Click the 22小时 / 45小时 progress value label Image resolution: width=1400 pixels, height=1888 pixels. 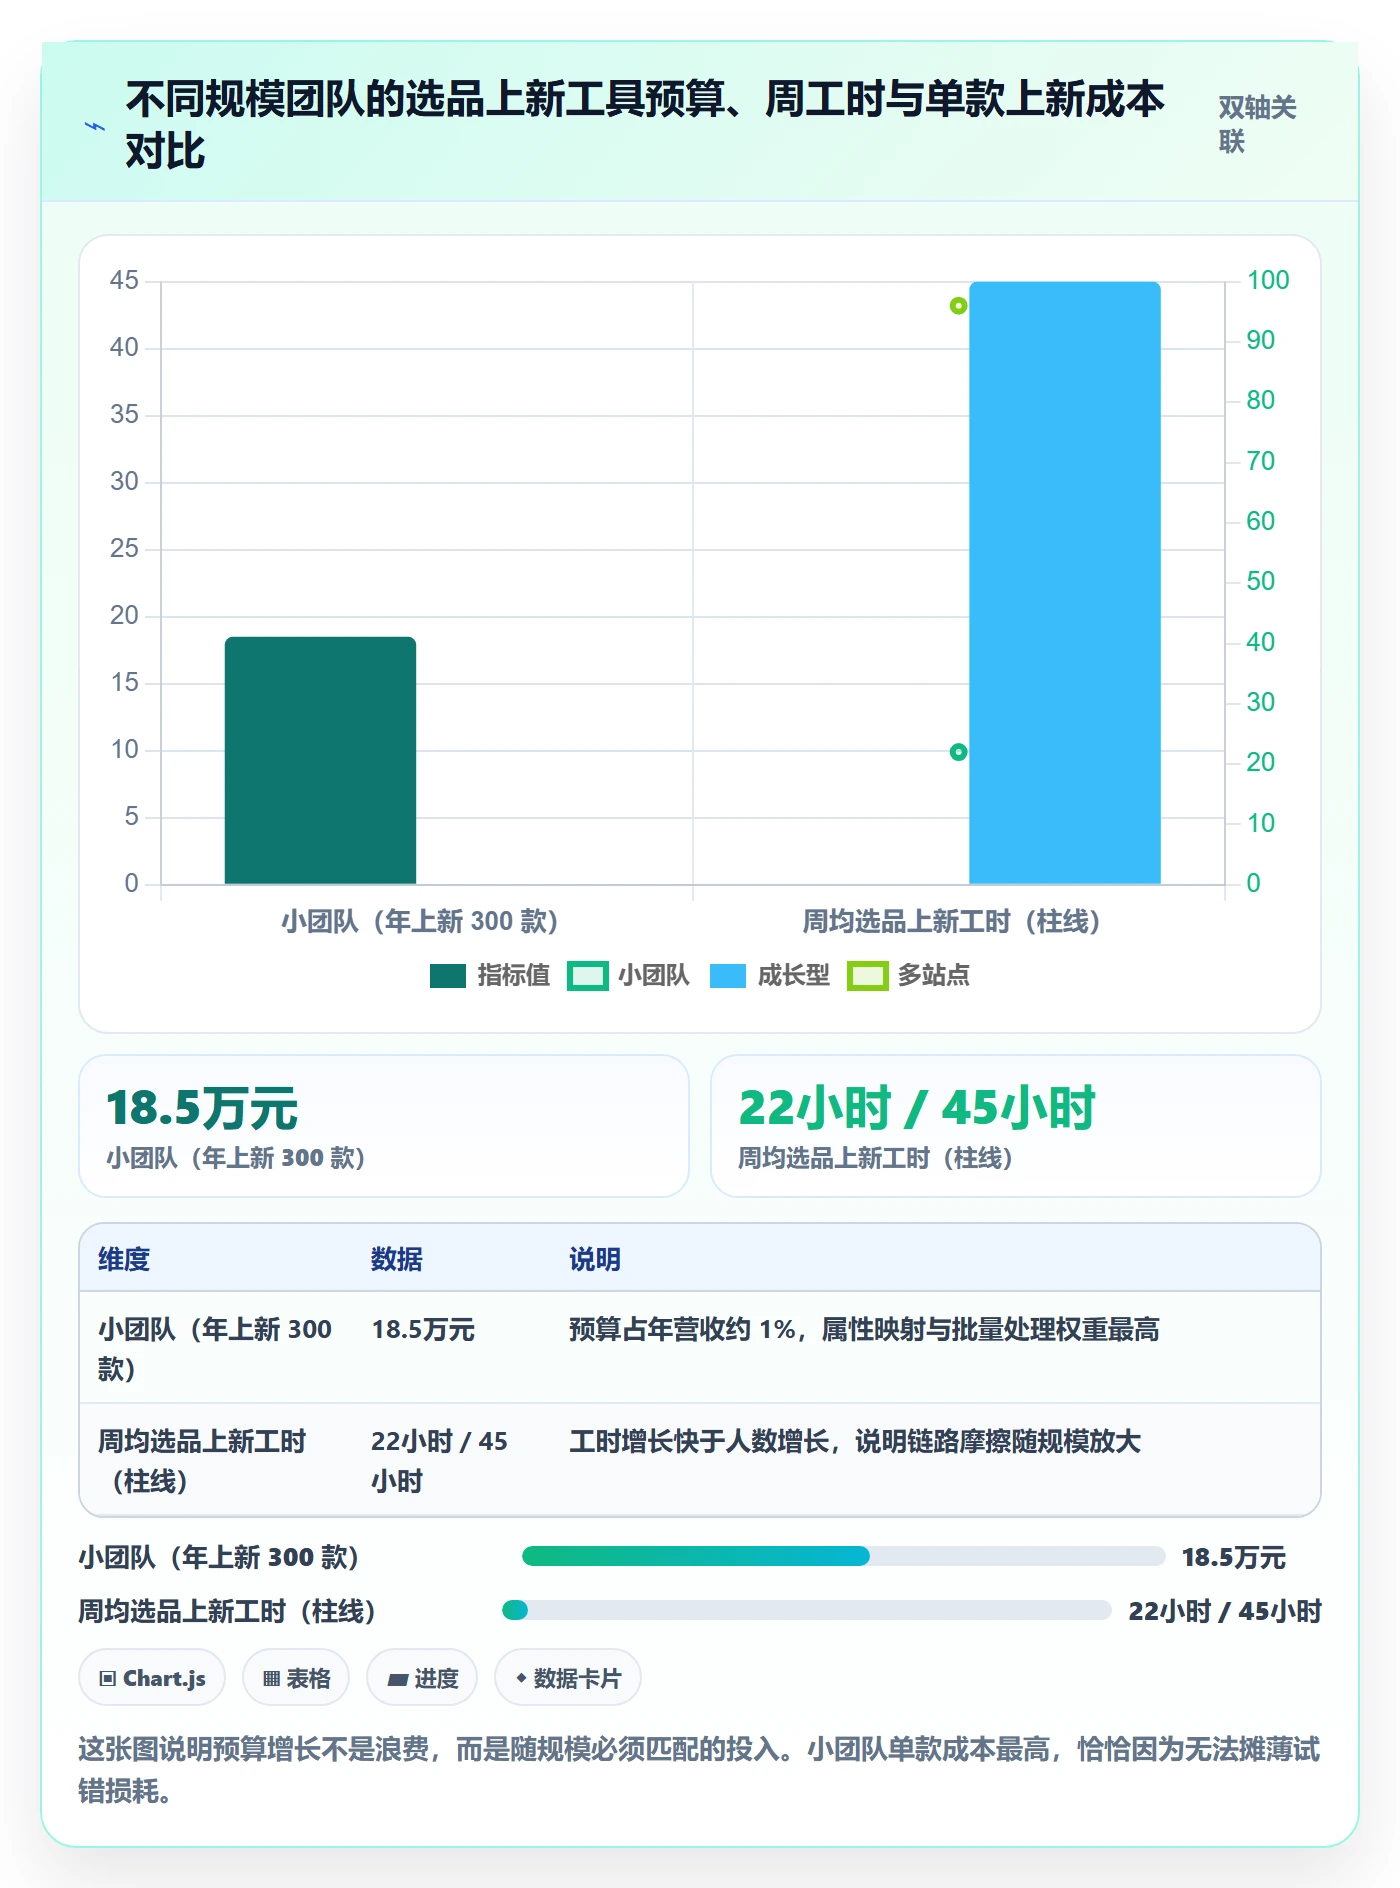(1225, 1611)
